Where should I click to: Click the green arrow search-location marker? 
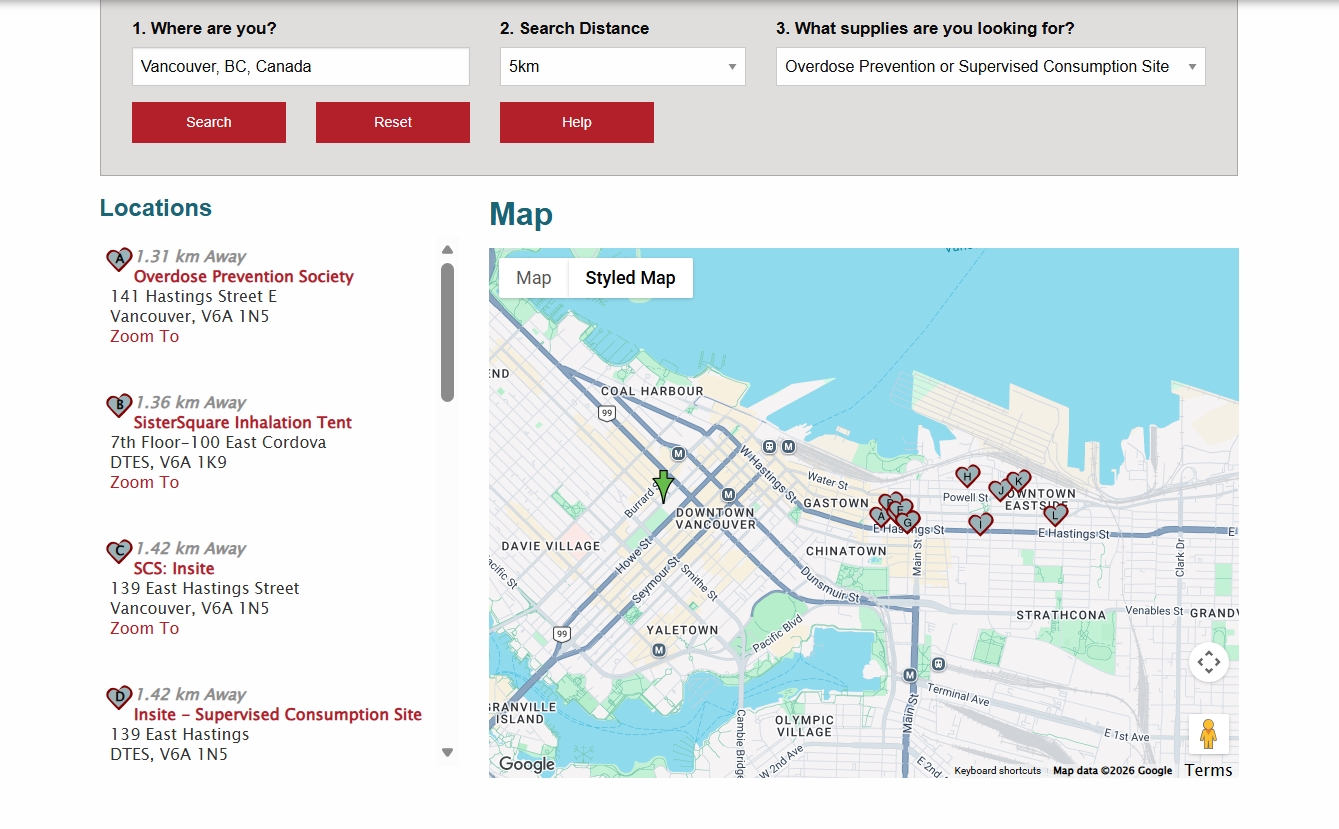point(663,486)
